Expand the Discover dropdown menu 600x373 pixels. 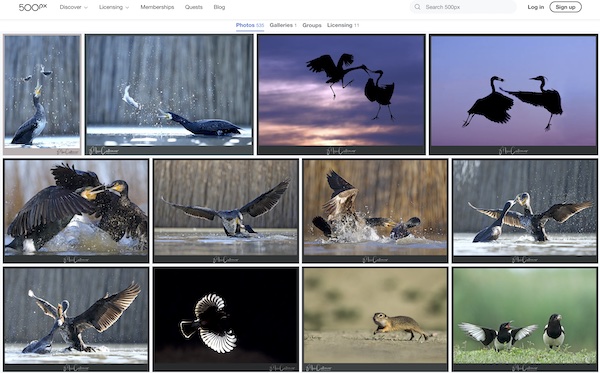coord(73,7)
